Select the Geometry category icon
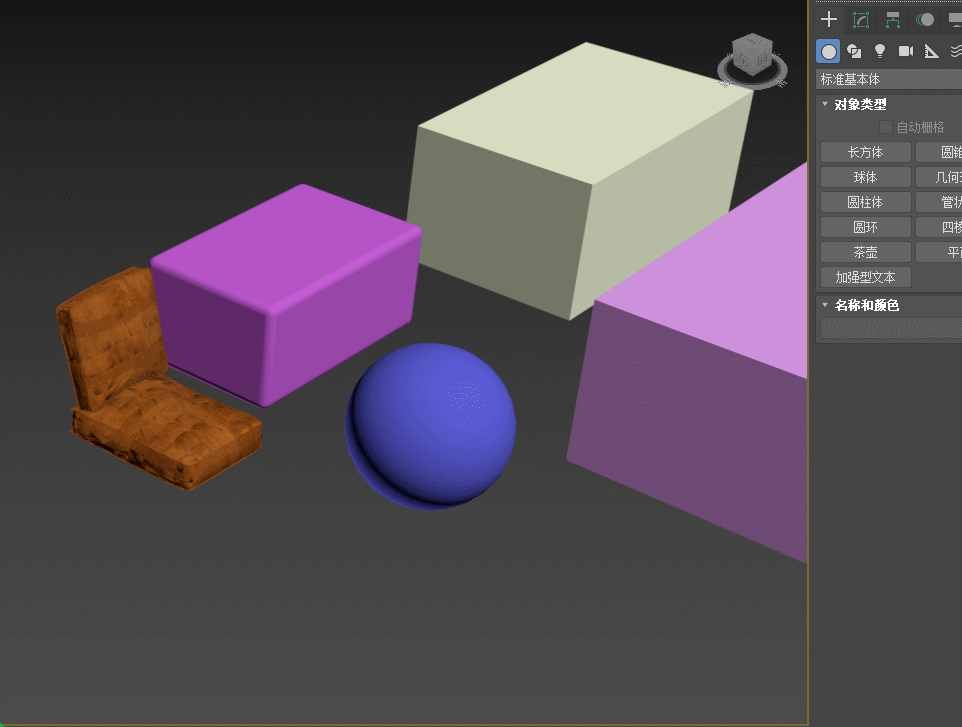This screenshot has height=727, width=962. point(828,51)
